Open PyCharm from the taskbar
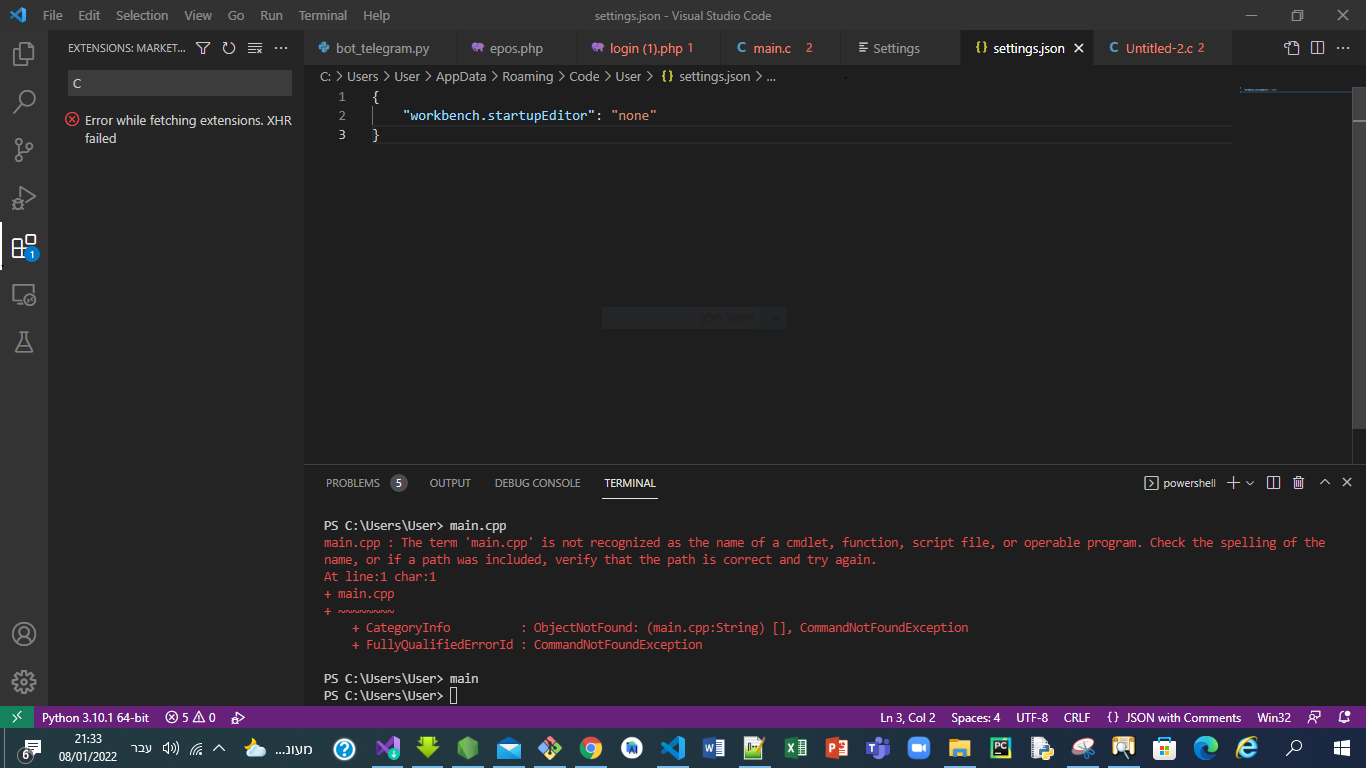The width and height of the screenshot is (1366, 768). 999,748
